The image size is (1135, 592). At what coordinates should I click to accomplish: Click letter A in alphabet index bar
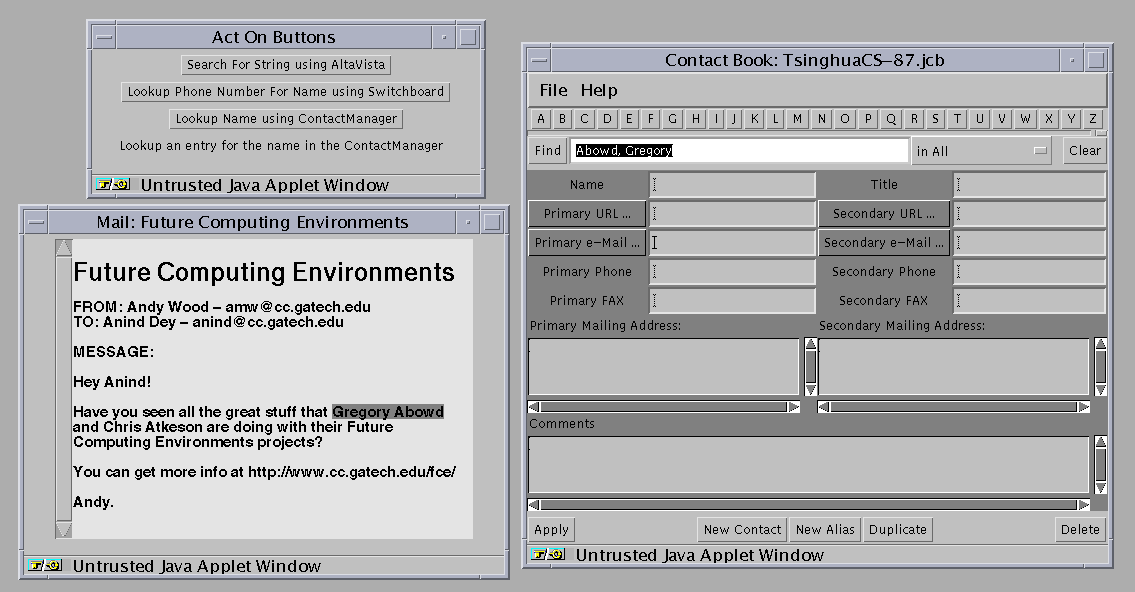point(541,119)
